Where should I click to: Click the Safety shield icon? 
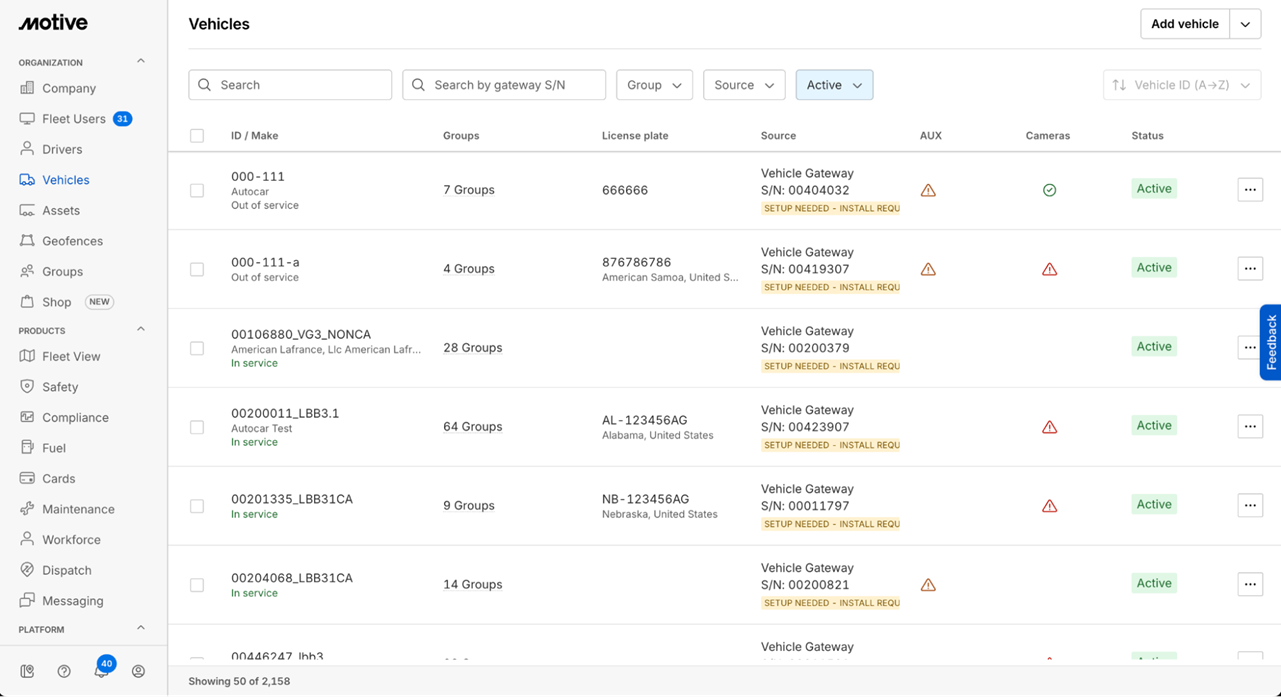pos(27,387)
